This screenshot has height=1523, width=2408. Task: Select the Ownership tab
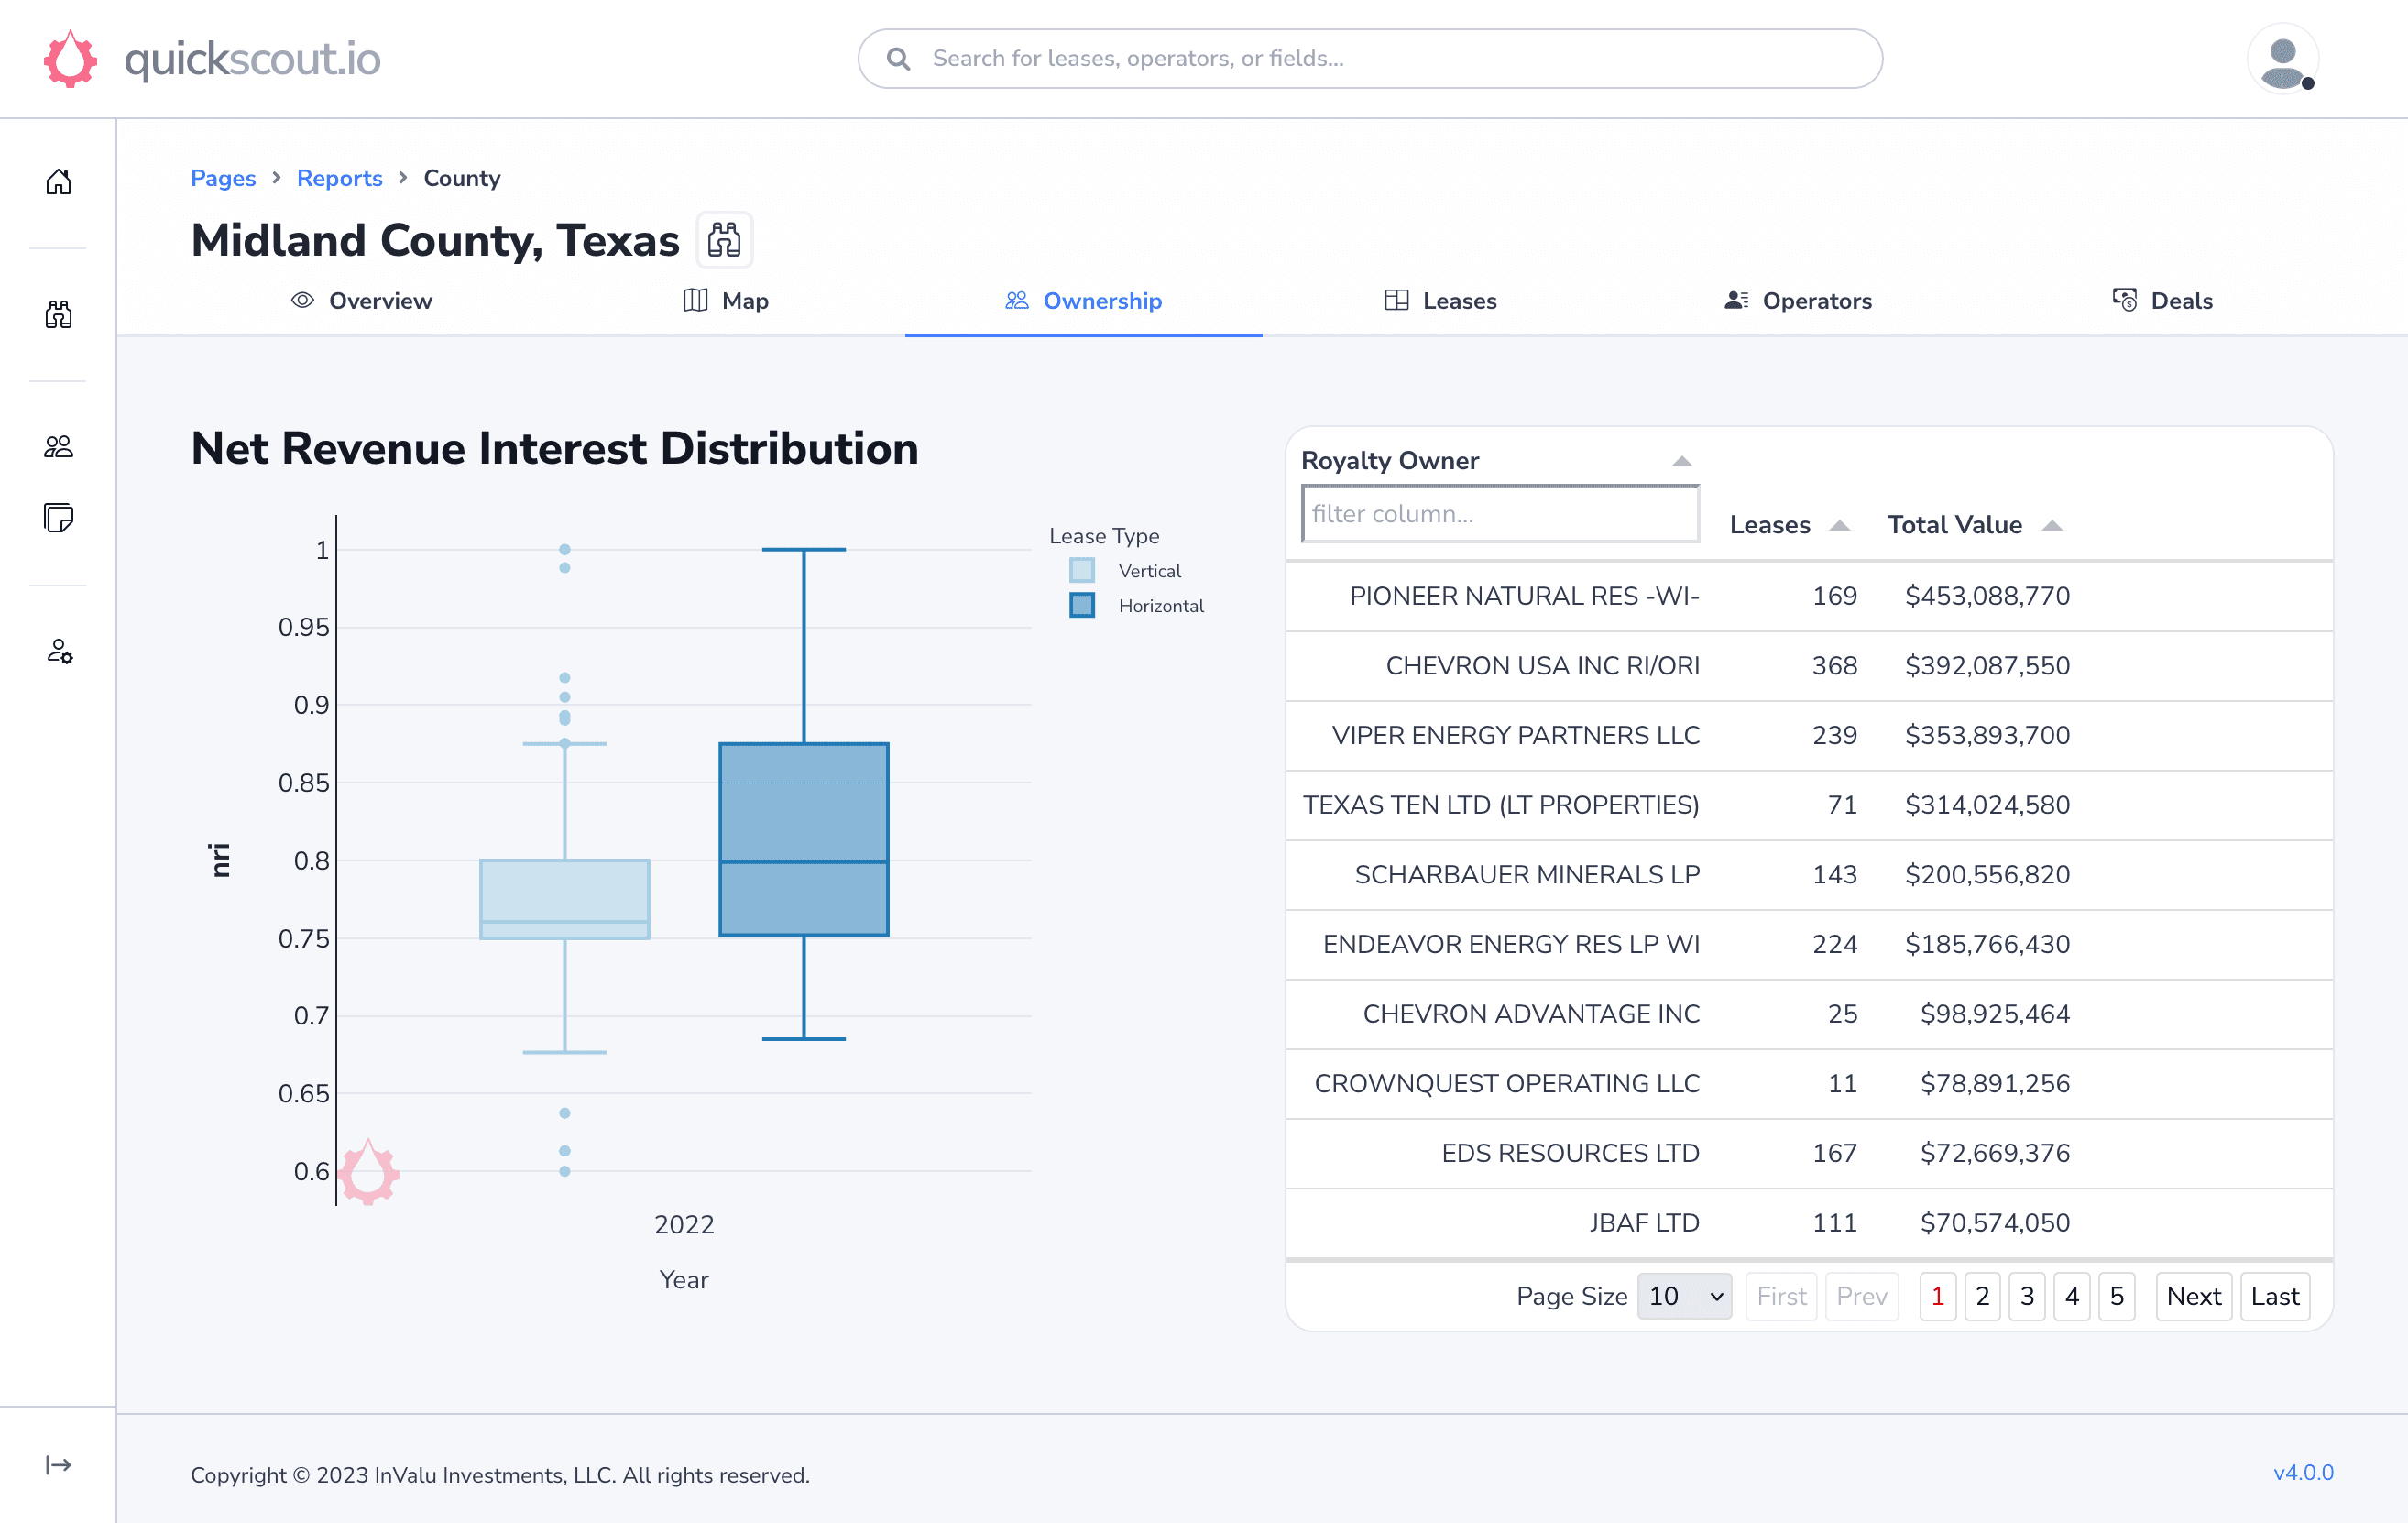[1083, 301]
